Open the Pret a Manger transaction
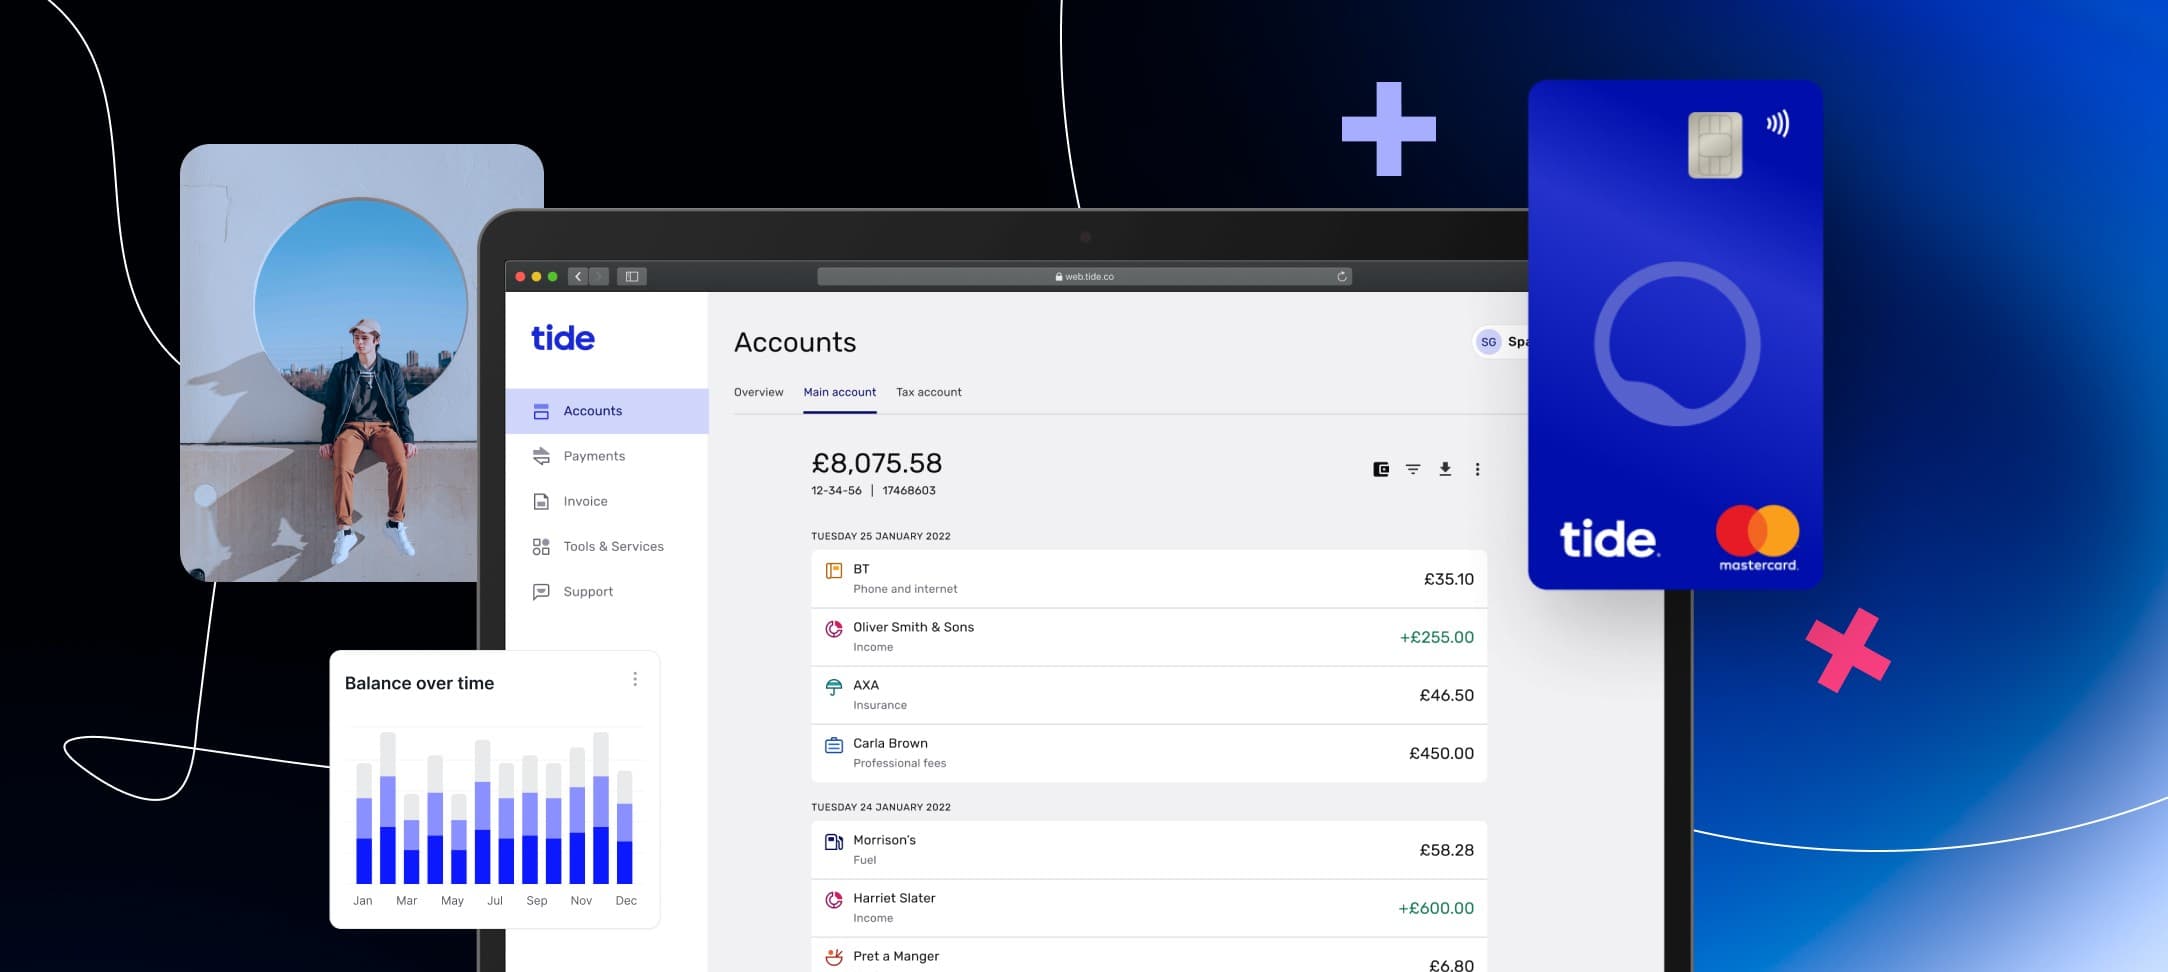Image resolution: width=2168 pixels, height=972 pixels. pos(1149,955)
